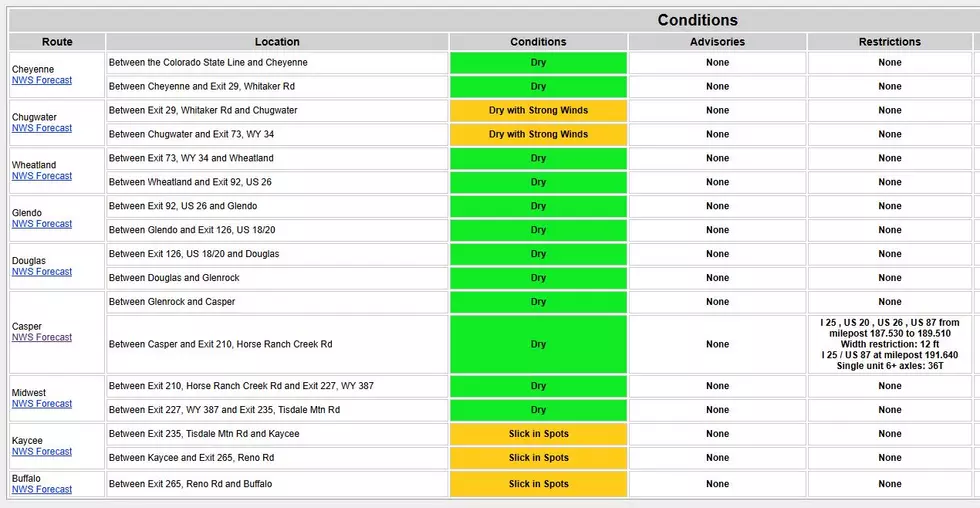Click Restrictions 'None' for Kaycee to Reno Rd row

pos(889,457)
